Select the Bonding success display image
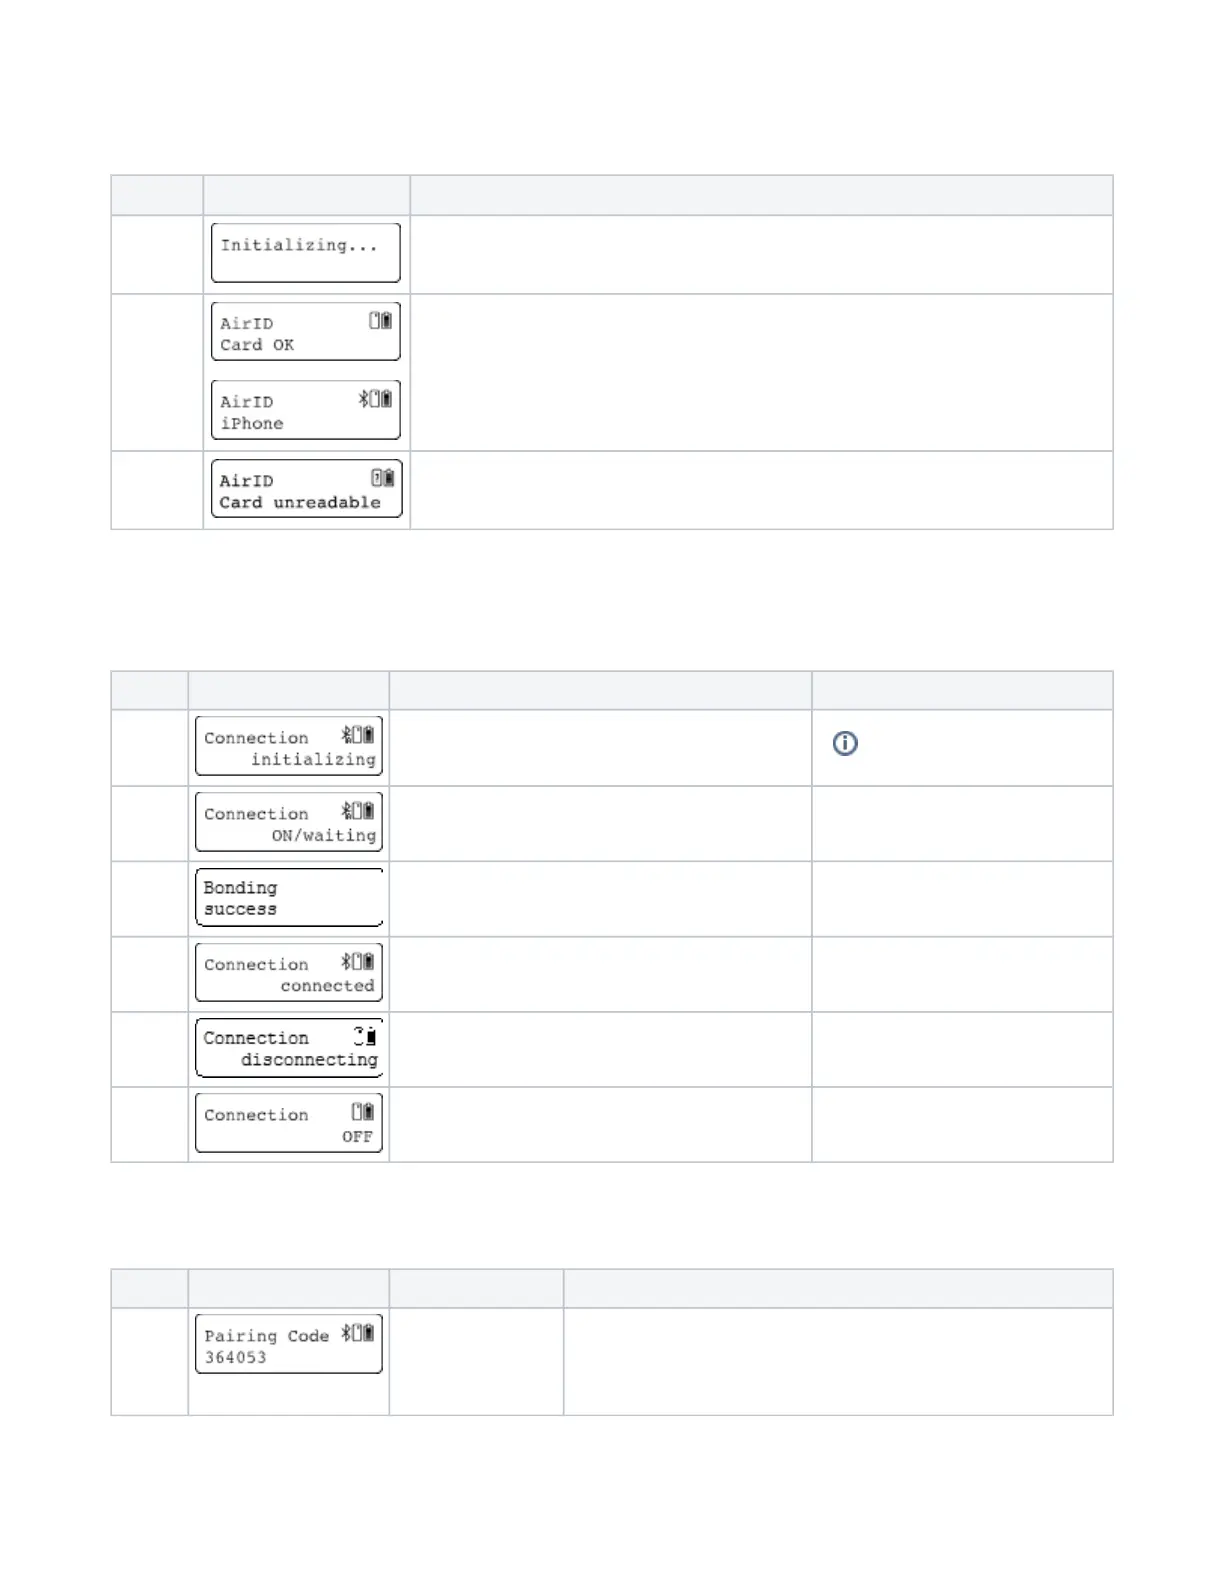The width and height of the screenshot is (1224, 1584). 289,897
